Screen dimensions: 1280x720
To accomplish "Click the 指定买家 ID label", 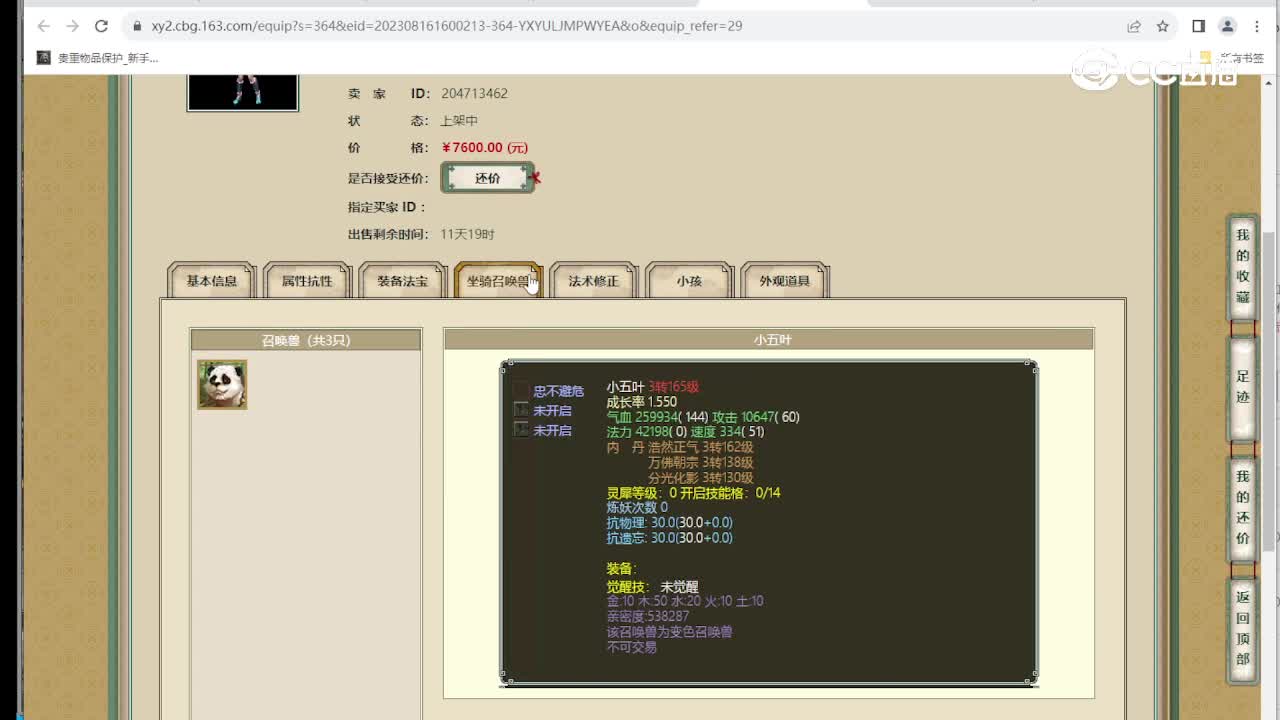I will pos(387,207).
